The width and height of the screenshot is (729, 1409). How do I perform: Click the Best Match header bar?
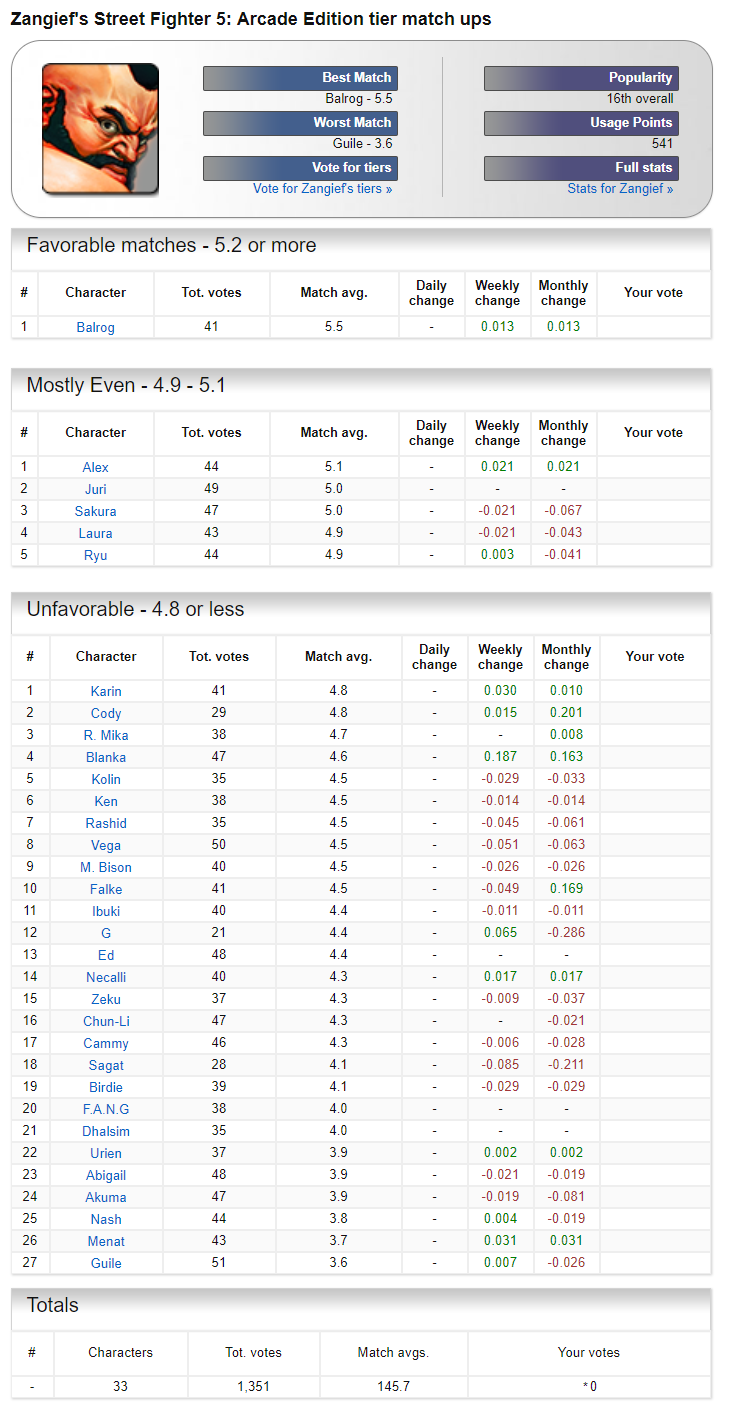300,78
